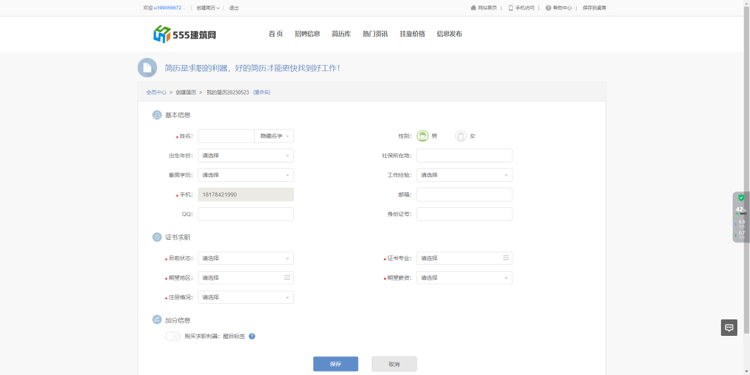Select the 女 gender radio option

(461, 136)
